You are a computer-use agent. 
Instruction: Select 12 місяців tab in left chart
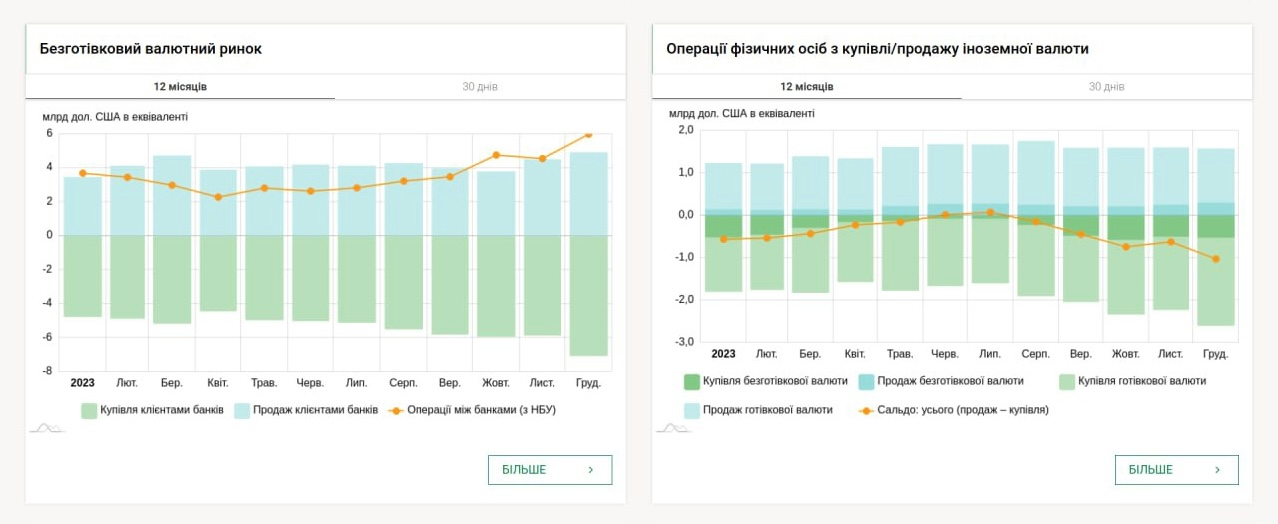[180, 87]
